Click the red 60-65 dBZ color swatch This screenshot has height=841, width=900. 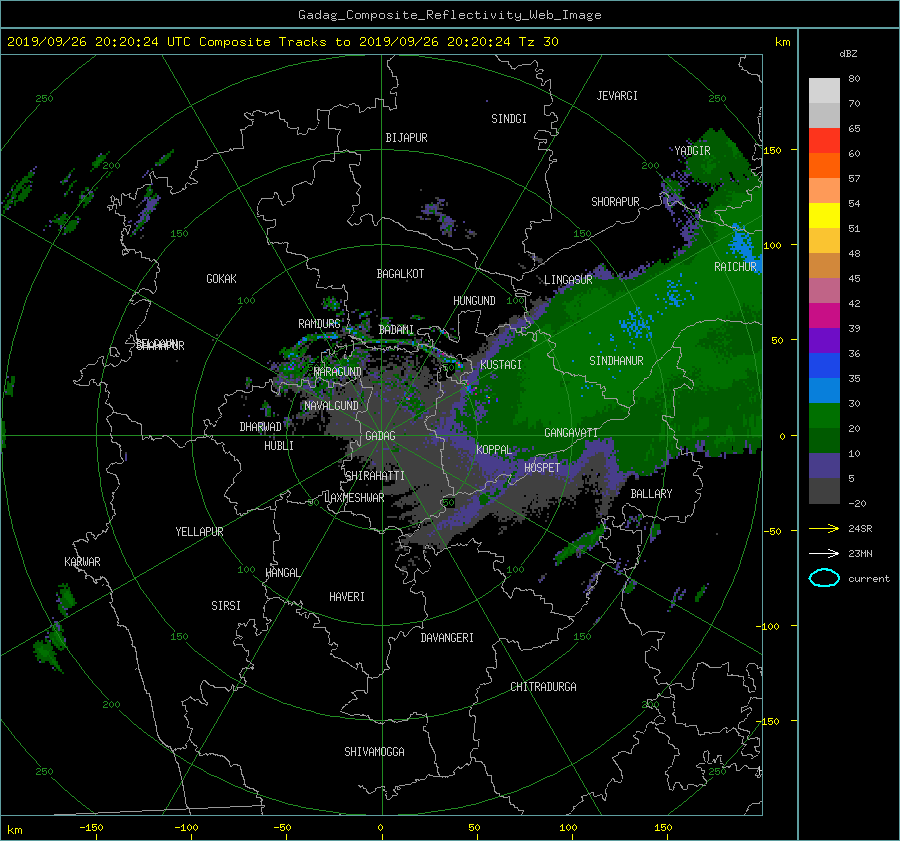[824, 140]
